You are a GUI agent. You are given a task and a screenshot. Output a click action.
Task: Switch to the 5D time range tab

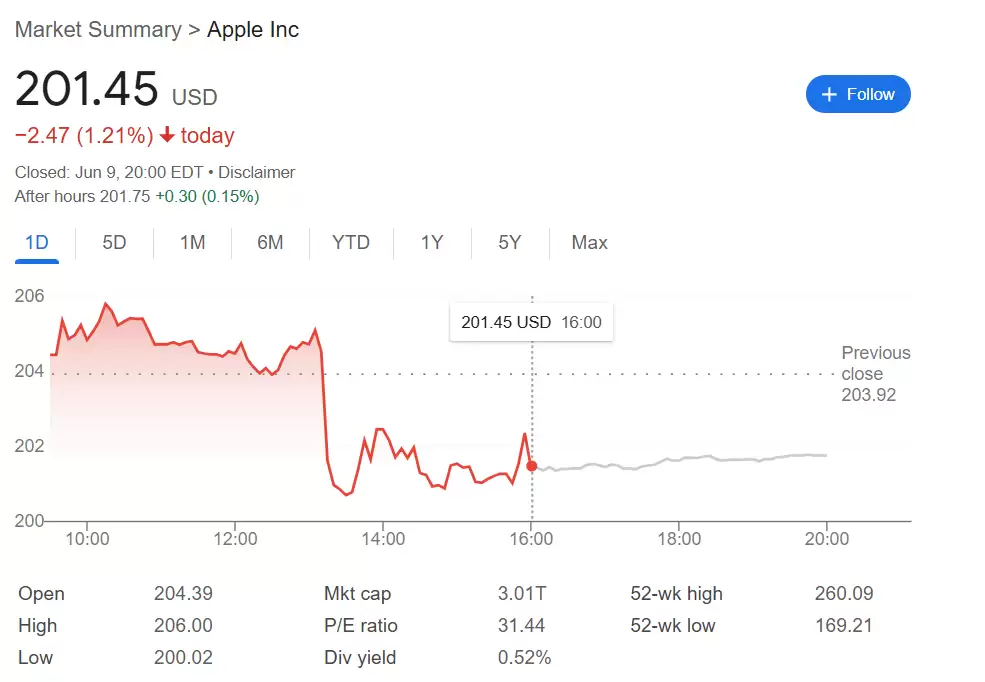click(x=114, y=243)
